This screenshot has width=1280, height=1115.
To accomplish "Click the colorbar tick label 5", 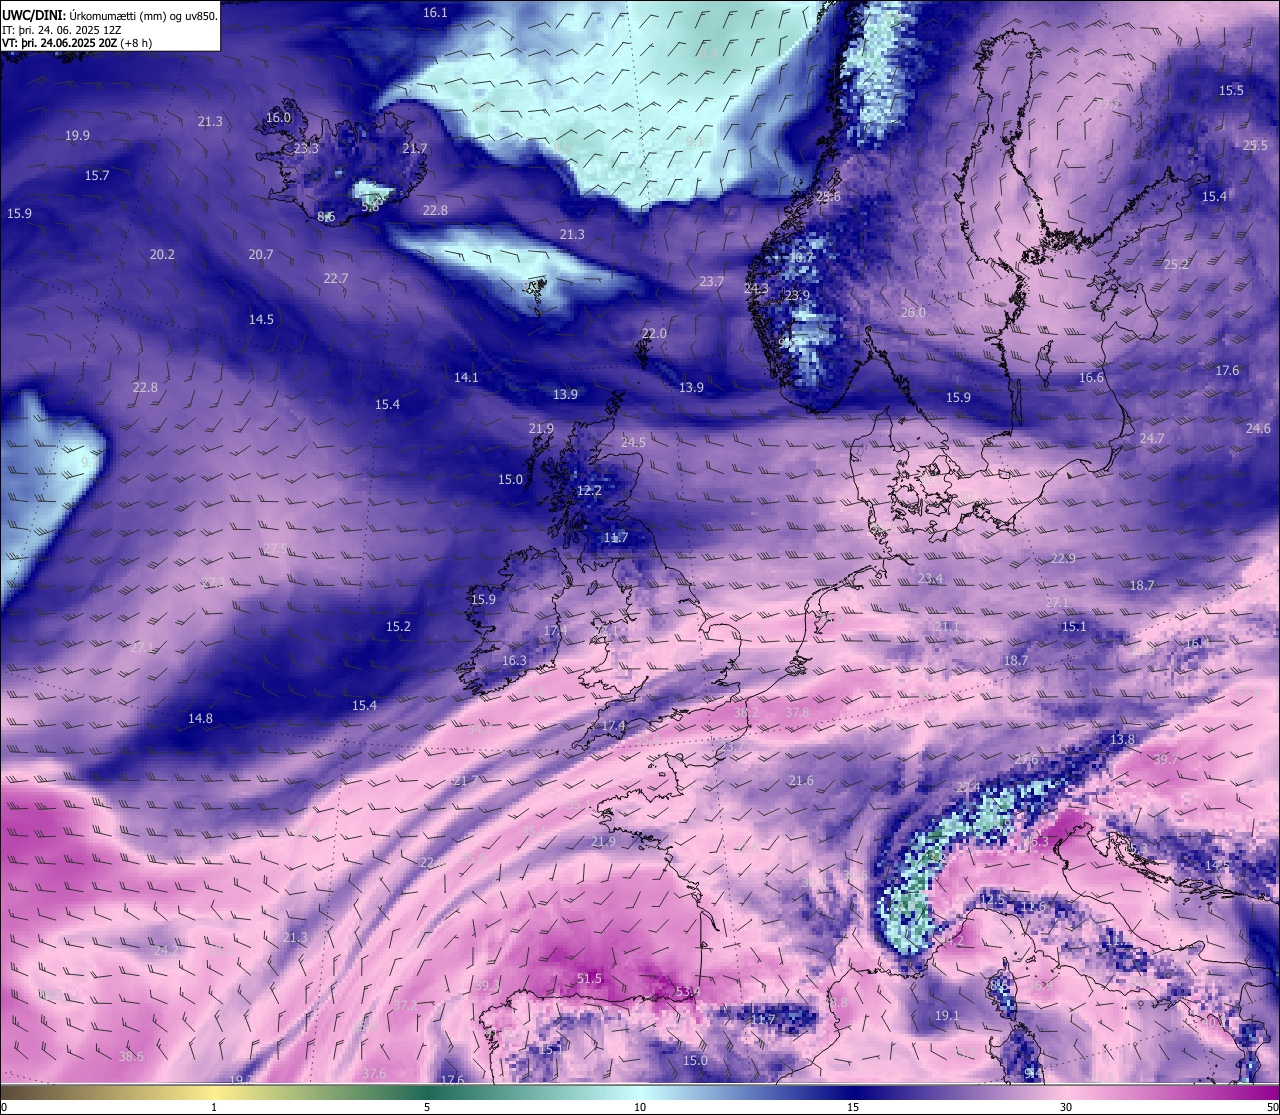I will (427, 1107).
